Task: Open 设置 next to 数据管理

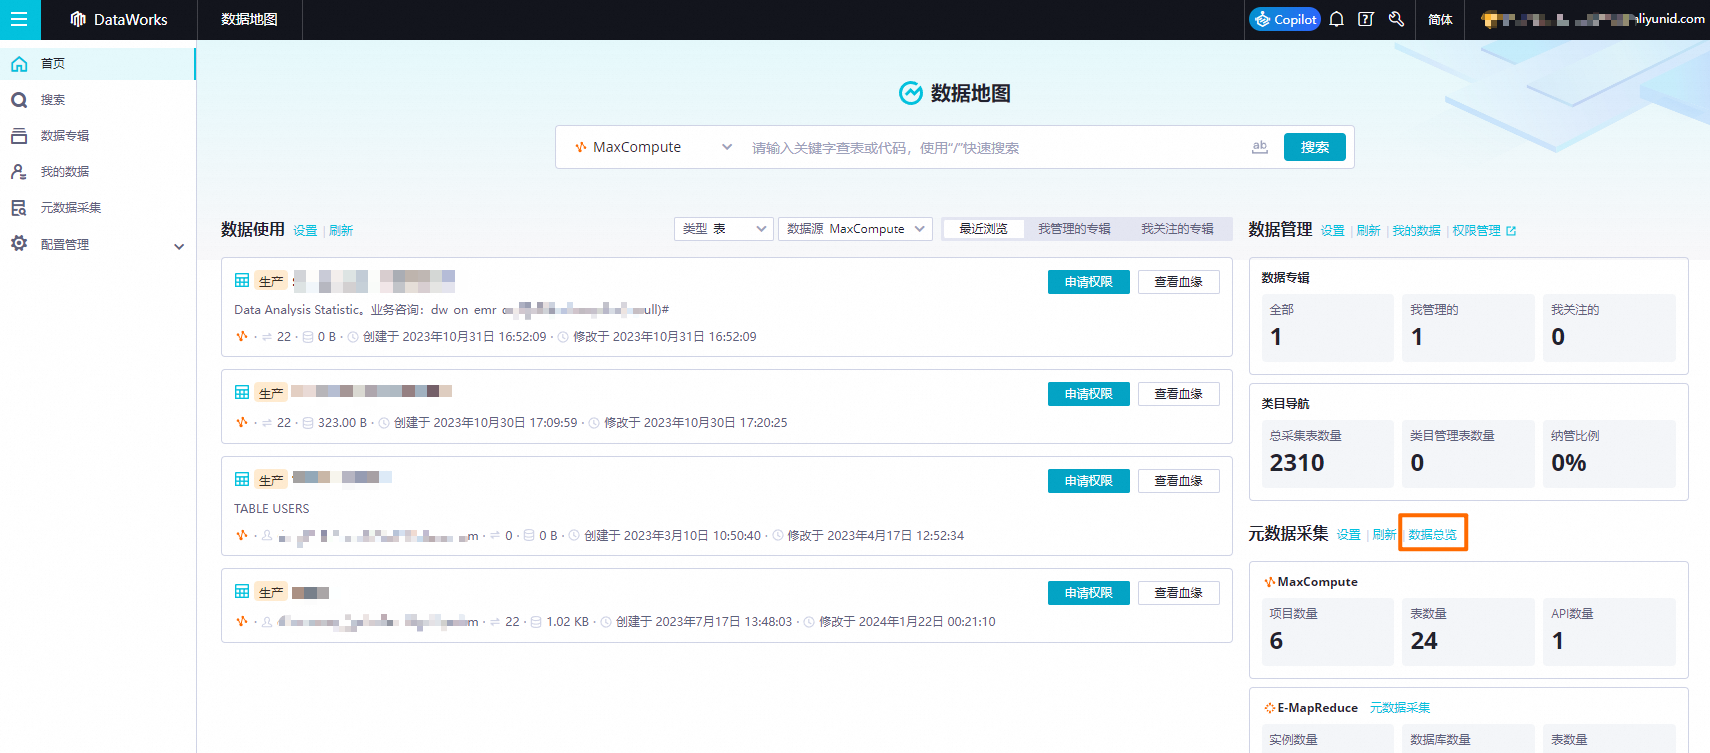Action: tap(1333, 231)
